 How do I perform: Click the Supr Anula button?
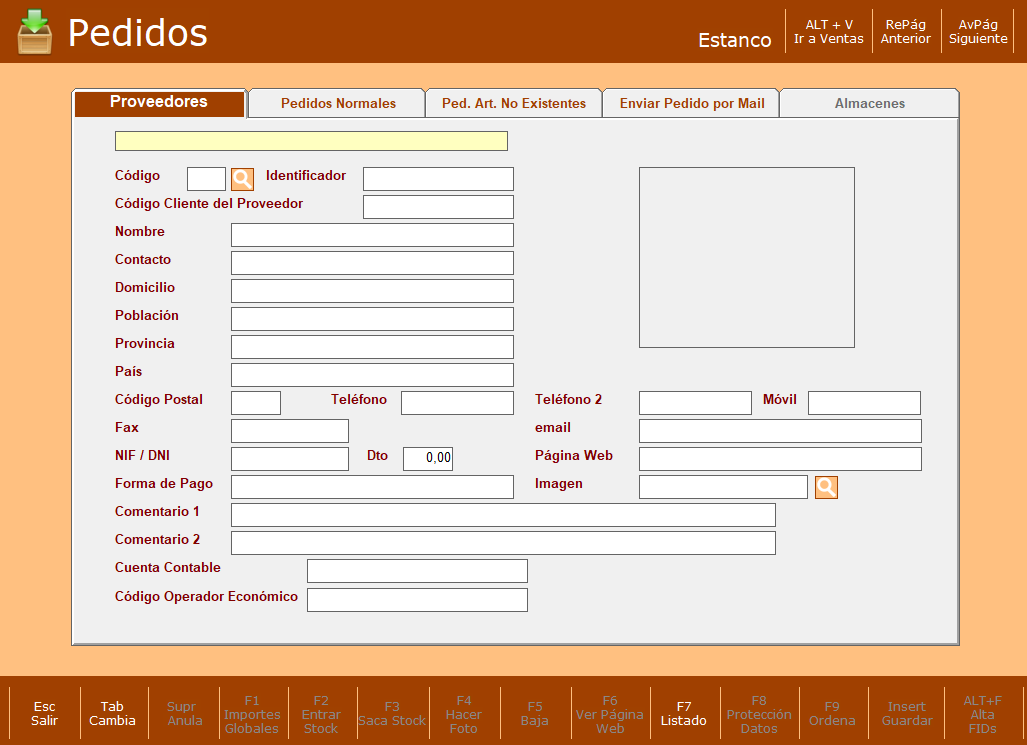182,714
